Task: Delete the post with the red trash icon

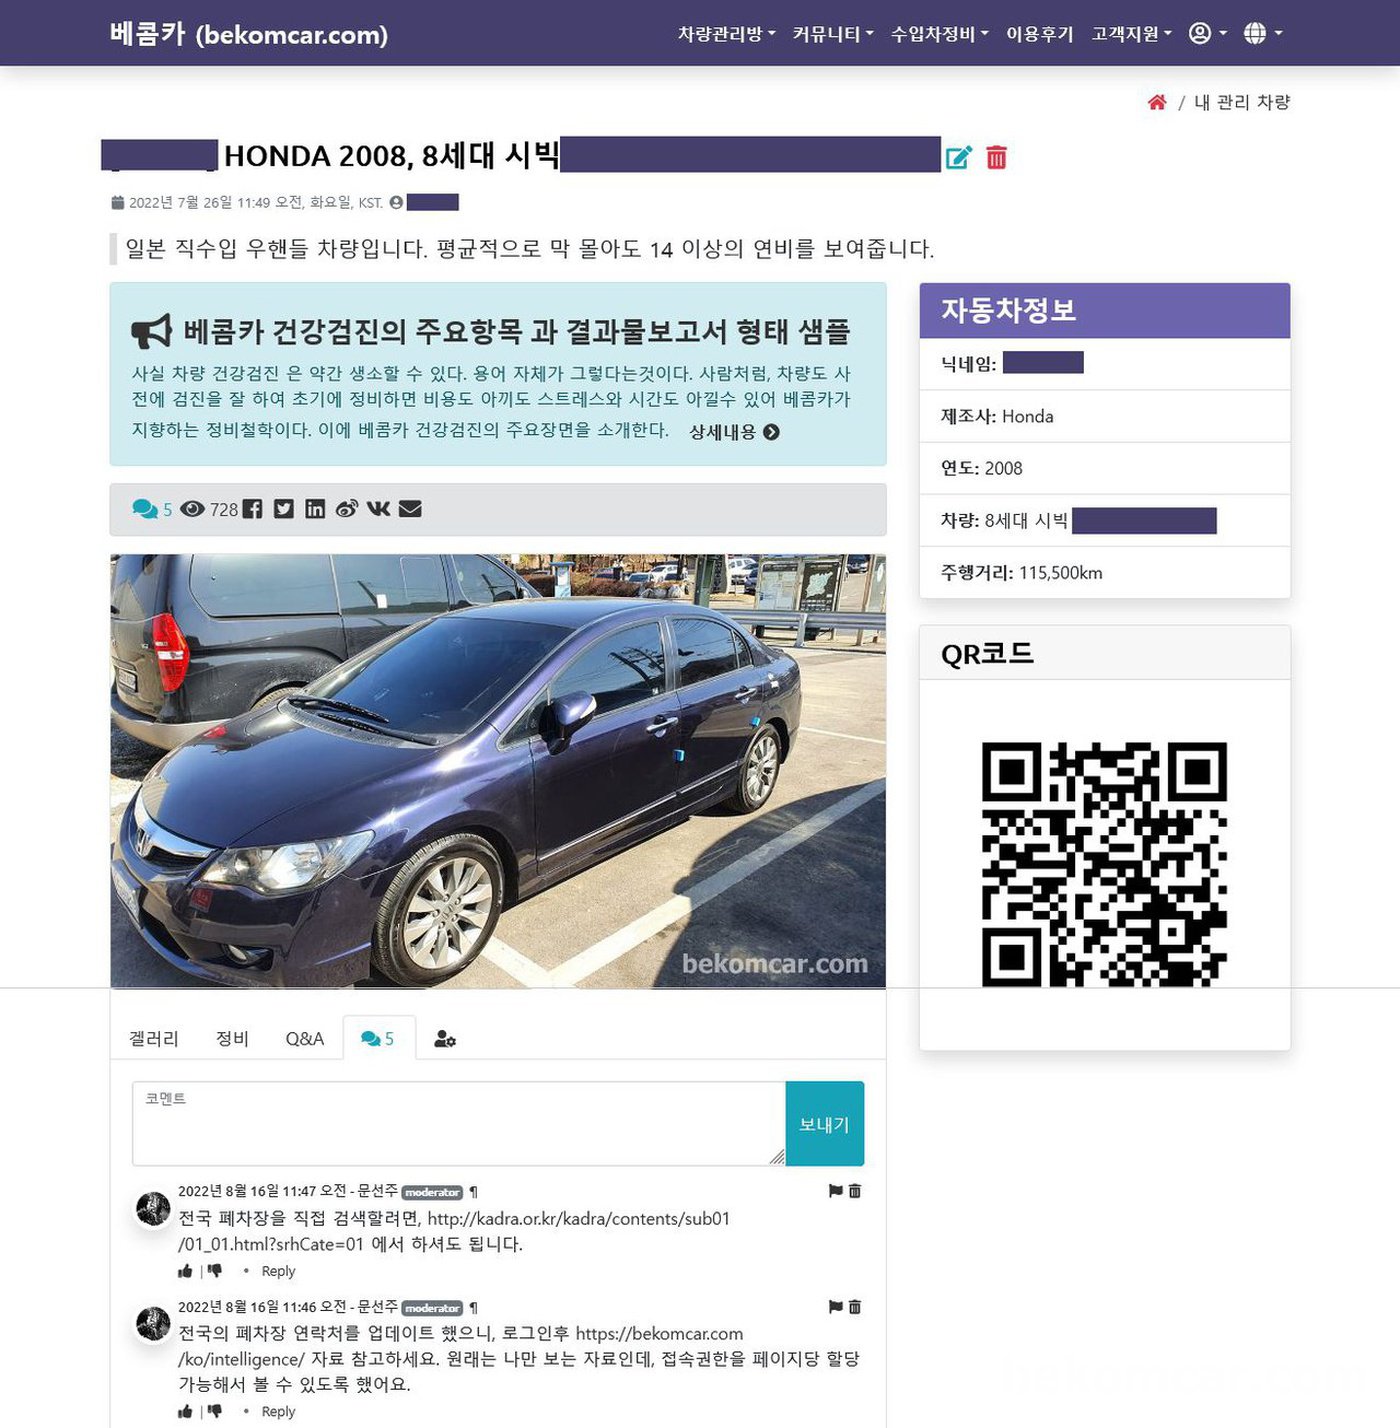Action: point(996,157)
